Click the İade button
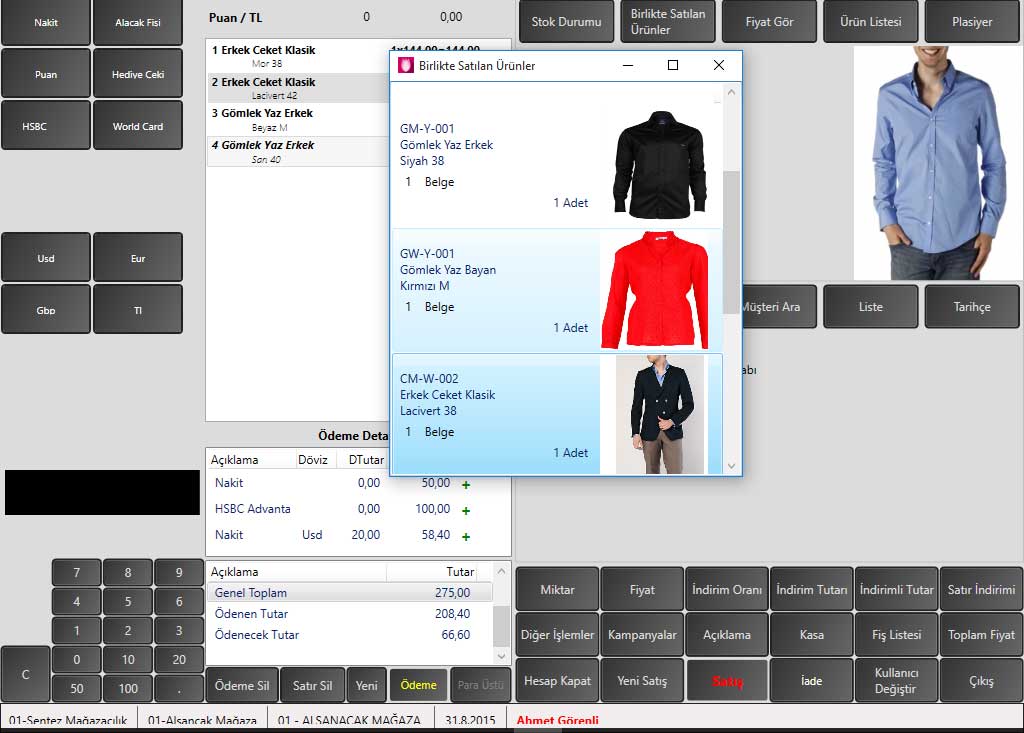Screen dimensions: 1024x733 (x=812, y=681)
